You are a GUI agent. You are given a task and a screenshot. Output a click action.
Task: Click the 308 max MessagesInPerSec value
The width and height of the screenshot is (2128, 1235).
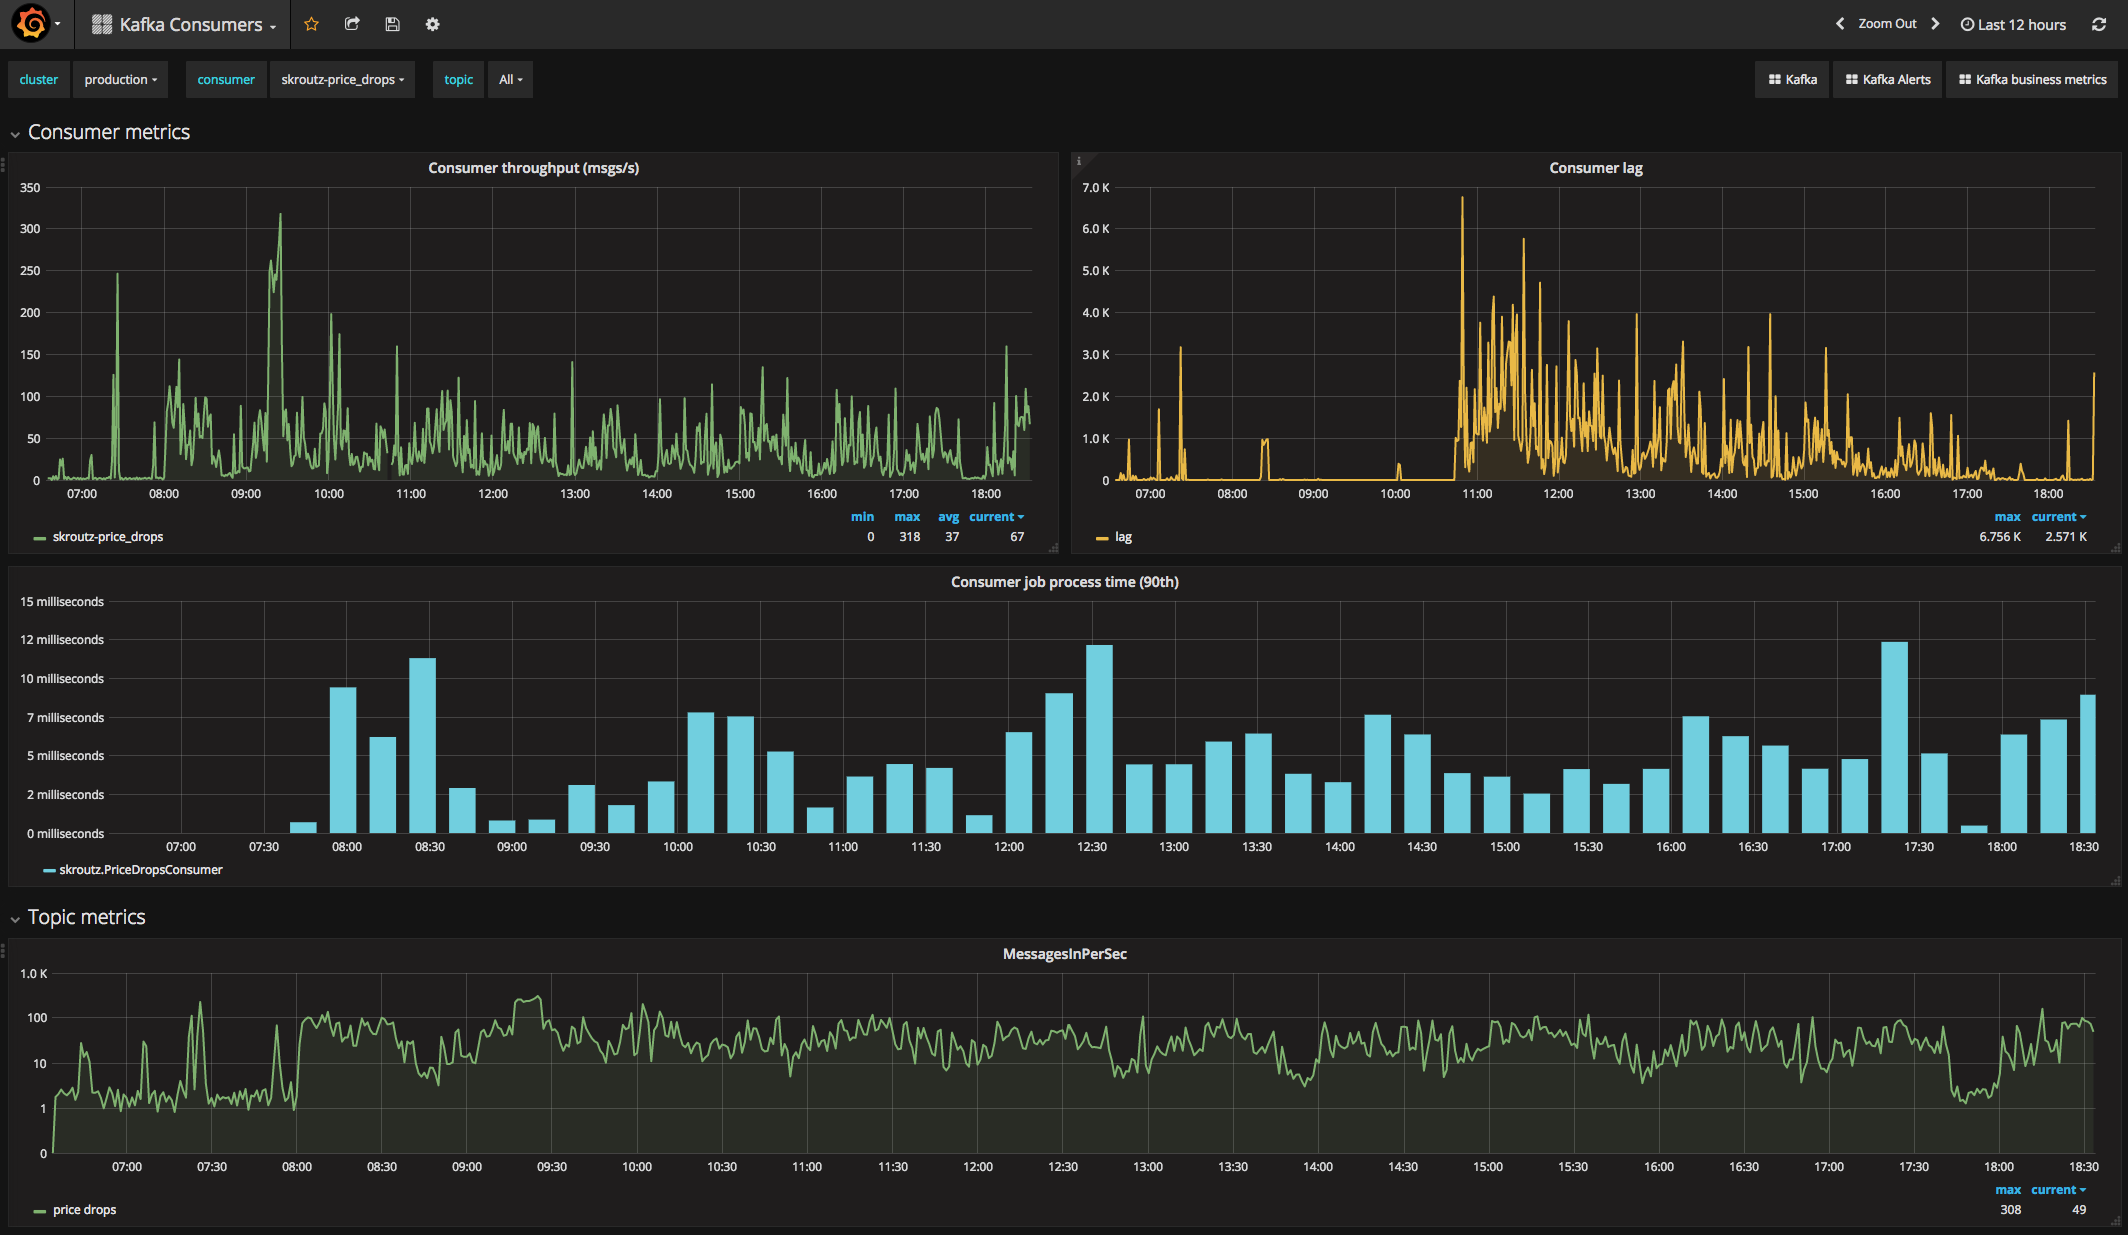(x=2010, y=1210)
